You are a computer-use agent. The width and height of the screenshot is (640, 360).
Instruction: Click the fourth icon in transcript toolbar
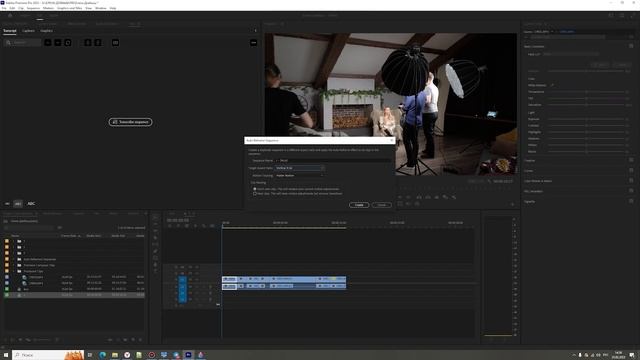click(x=88, y=42)
